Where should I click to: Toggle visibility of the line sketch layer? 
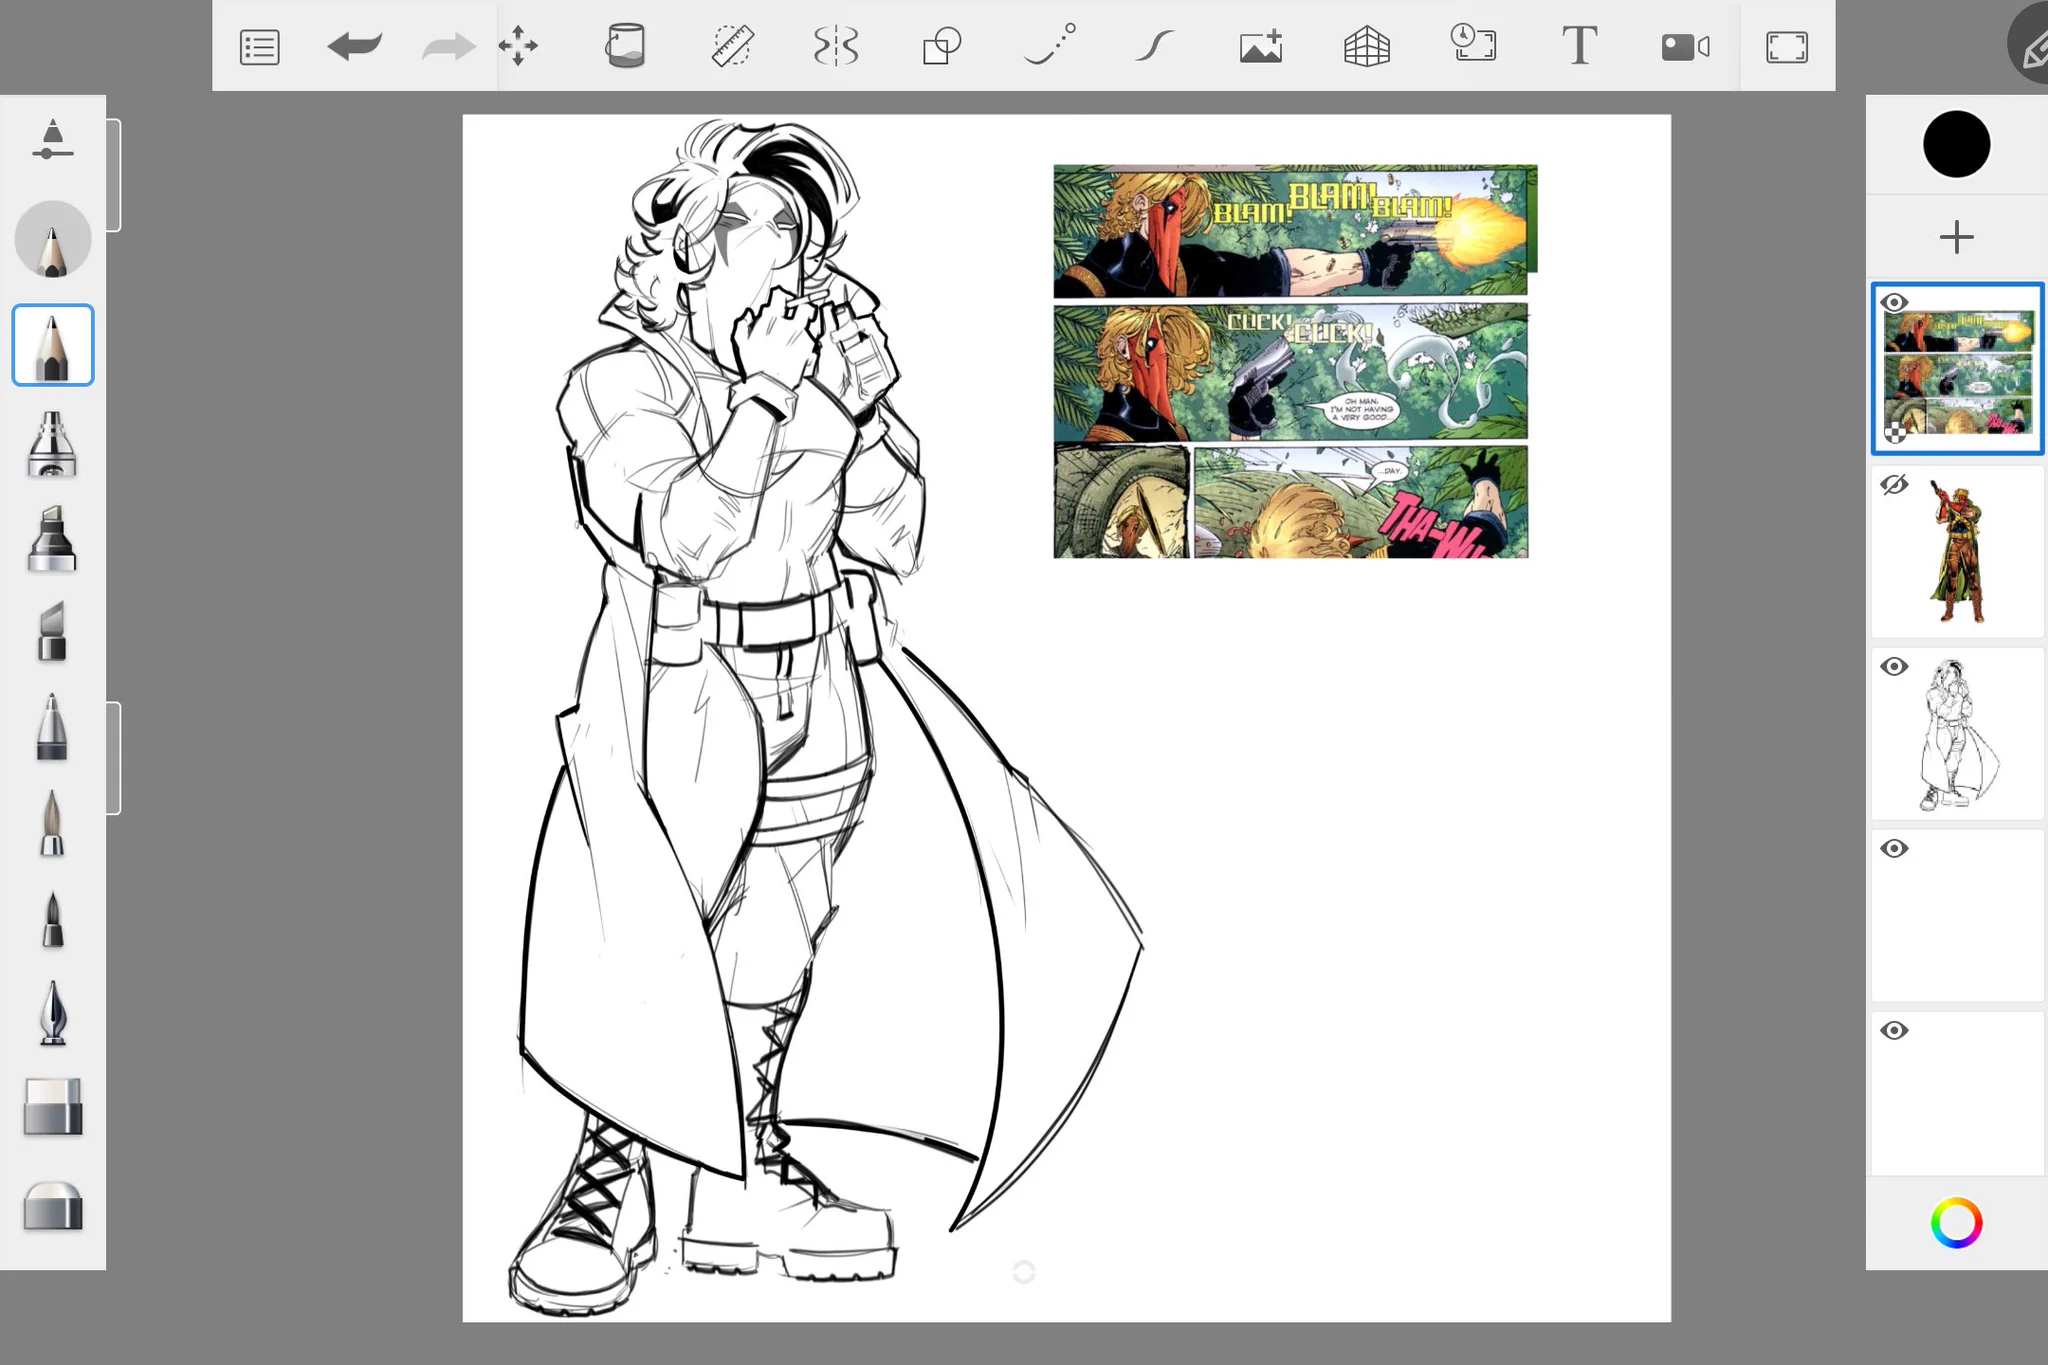pyautogui.click(x=1894, y=667)
